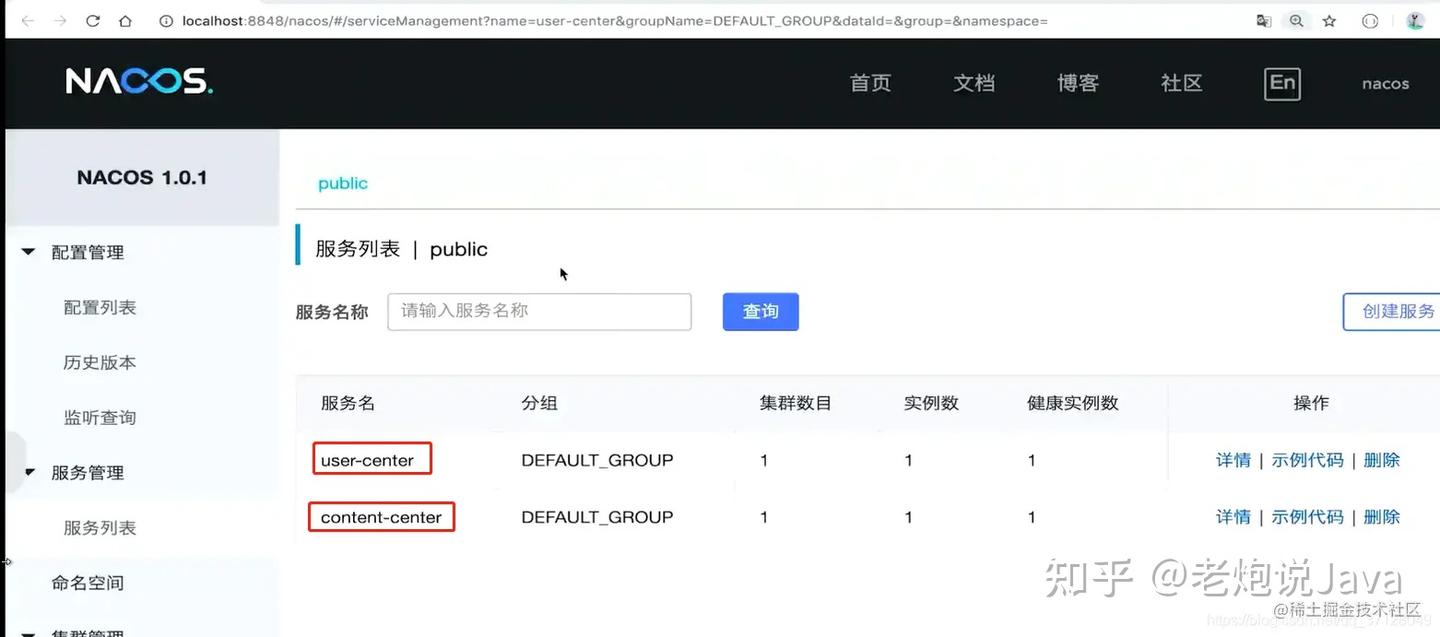This screenshot has height=637, width=1440.
Task: Open the browser profile avatar
Action: (x=1415, y=20)
